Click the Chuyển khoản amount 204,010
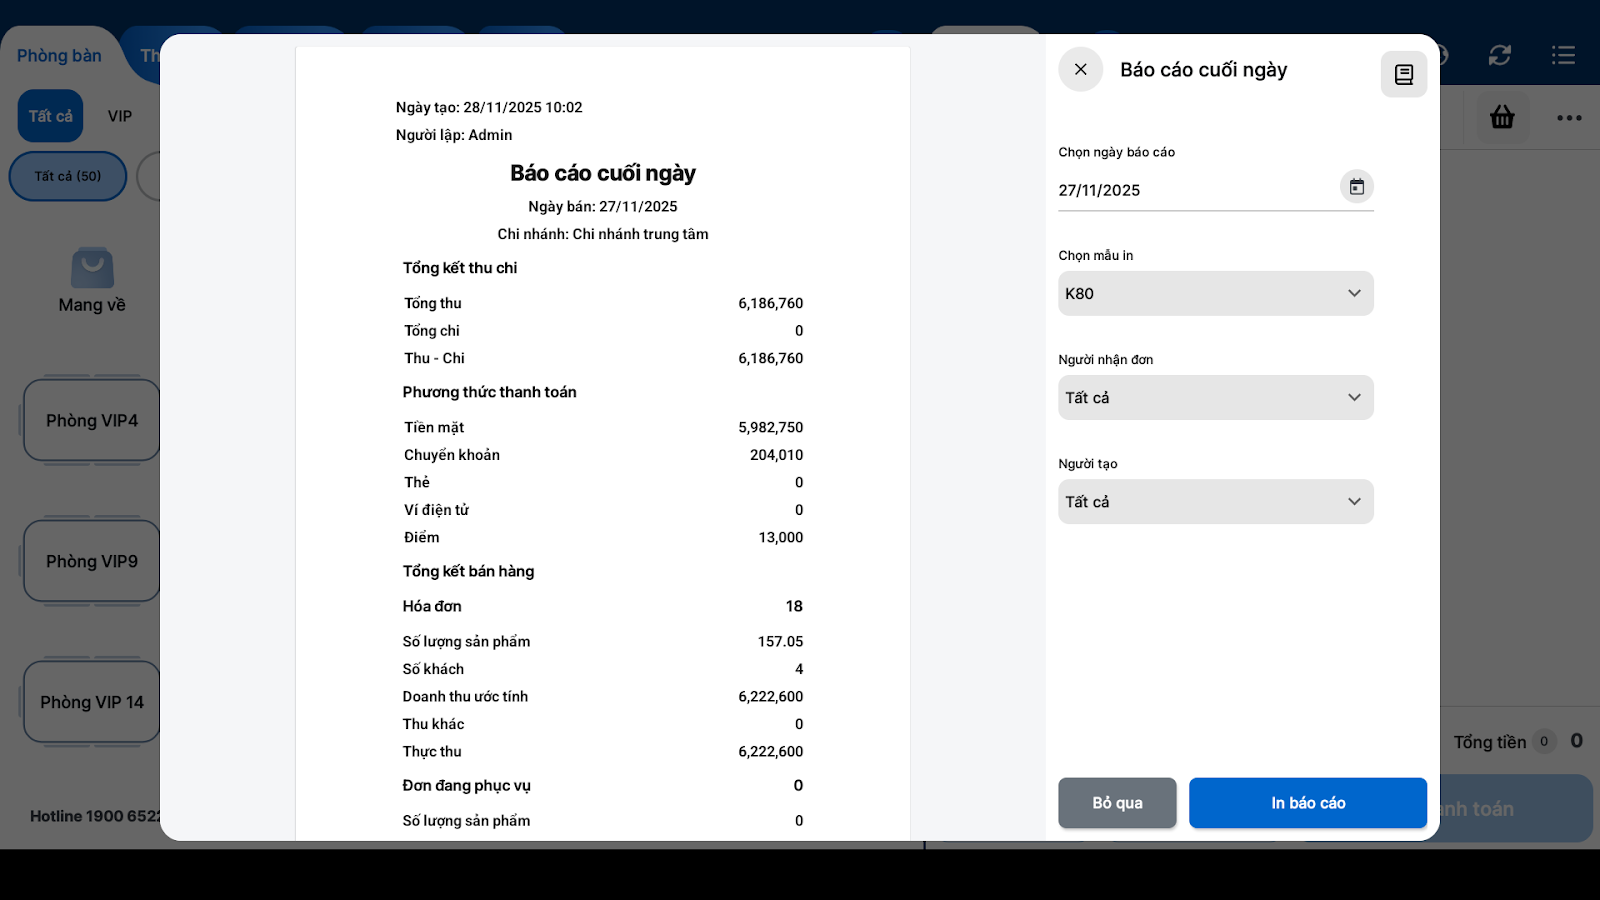The width and height of the screenshot is (1600, 900). click(777, 455)
